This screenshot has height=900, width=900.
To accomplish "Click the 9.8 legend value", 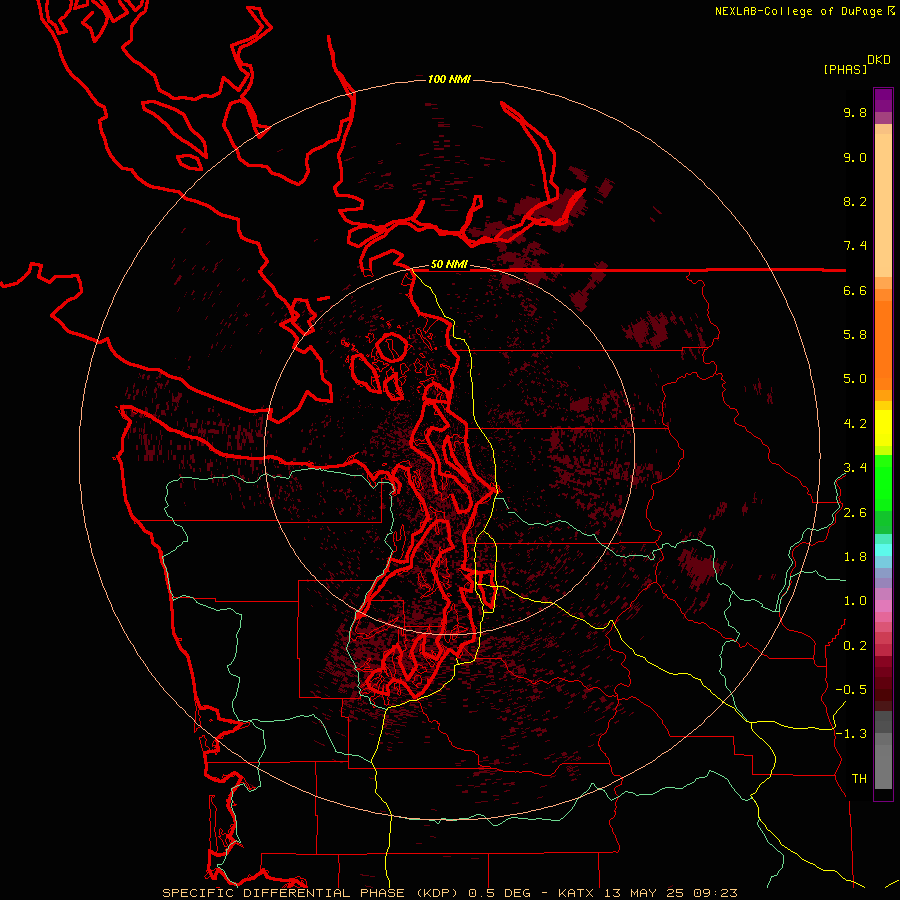I will [855, 112].
